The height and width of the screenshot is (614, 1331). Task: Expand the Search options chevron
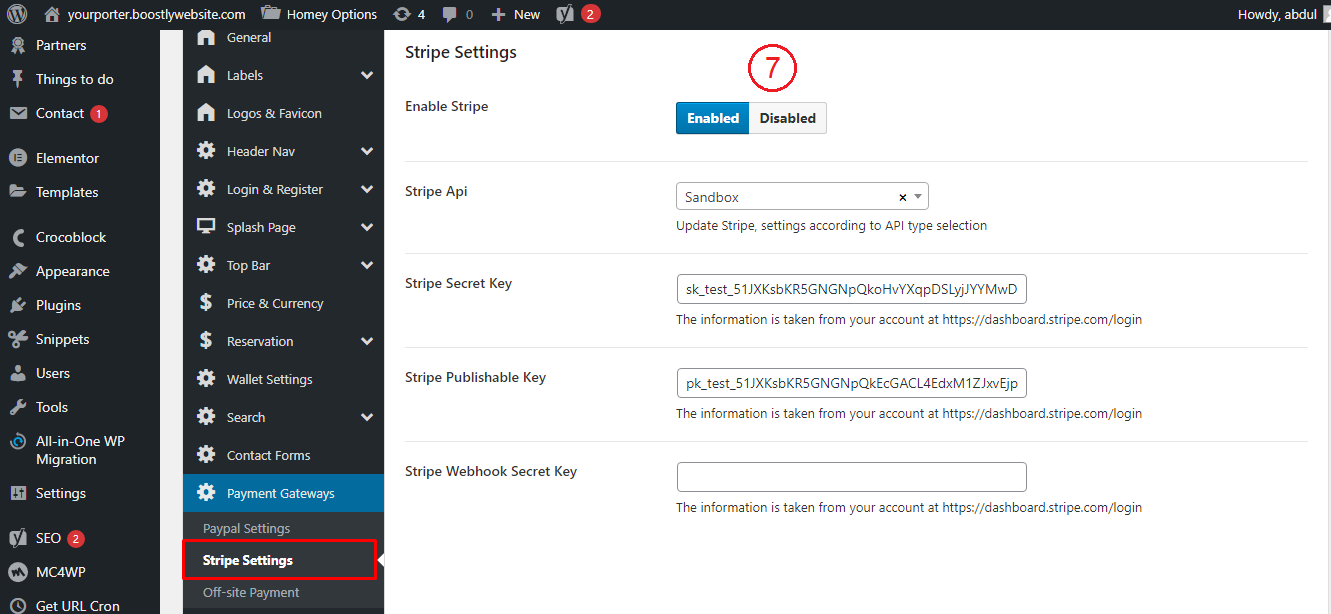point(367,417)
